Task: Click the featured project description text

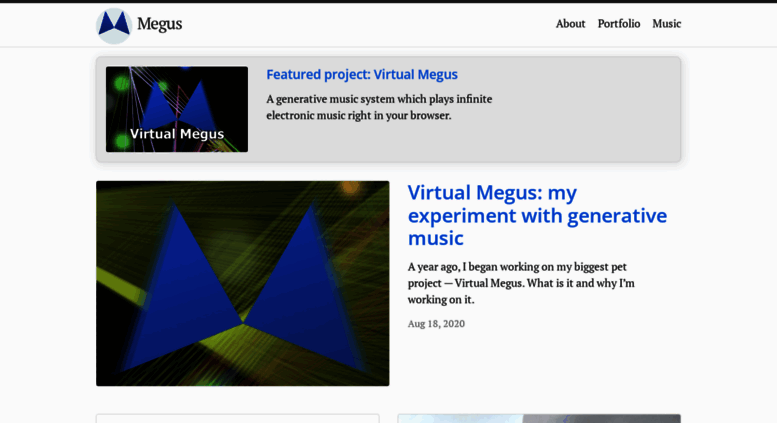Action: point(379,107)
